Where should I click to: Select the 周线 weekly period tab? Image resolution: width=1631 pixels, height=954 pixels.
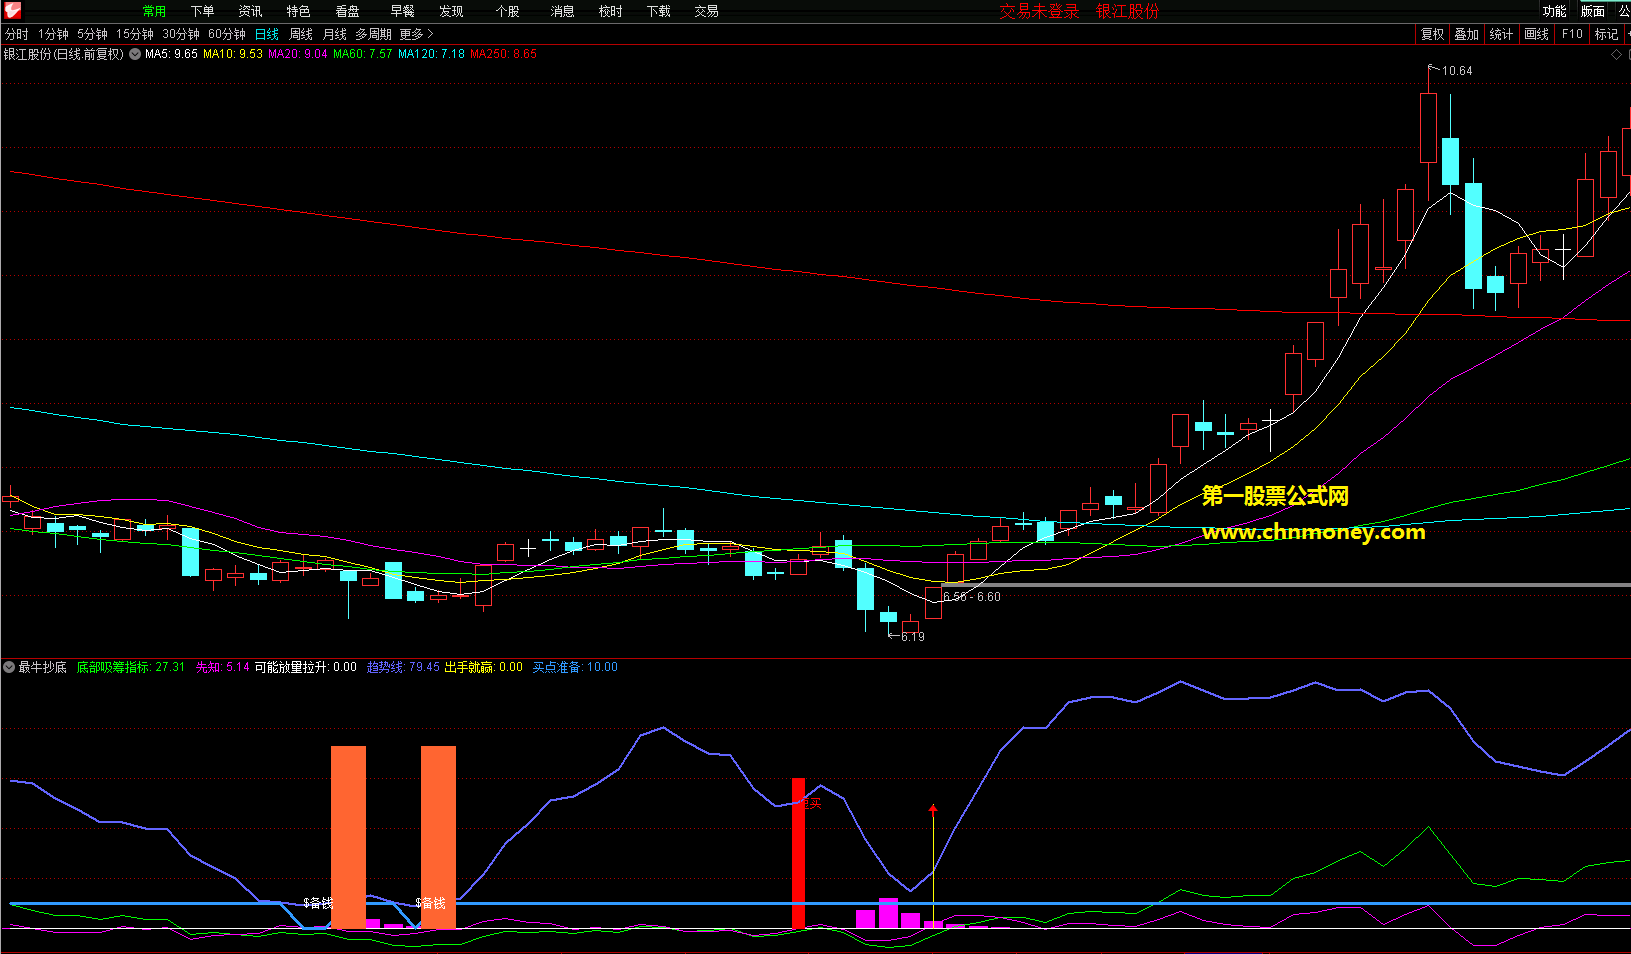tap(301, 34)
